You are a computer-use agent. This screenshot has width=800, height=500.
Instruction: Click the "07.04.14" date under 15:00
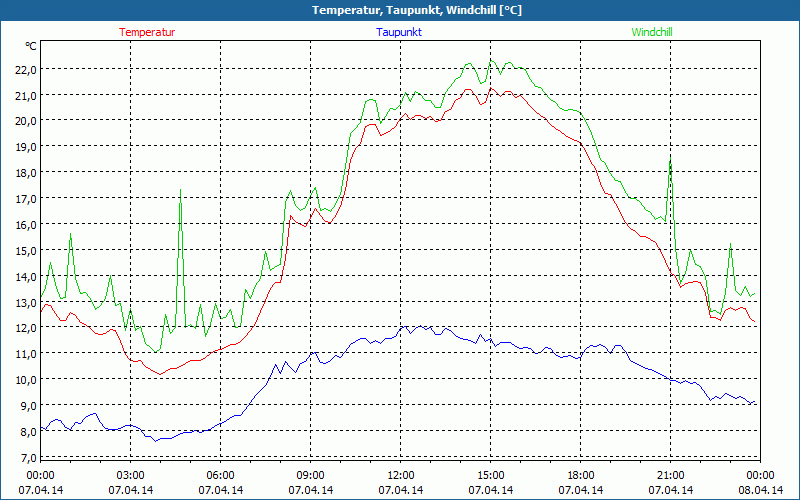click(490, 490)
